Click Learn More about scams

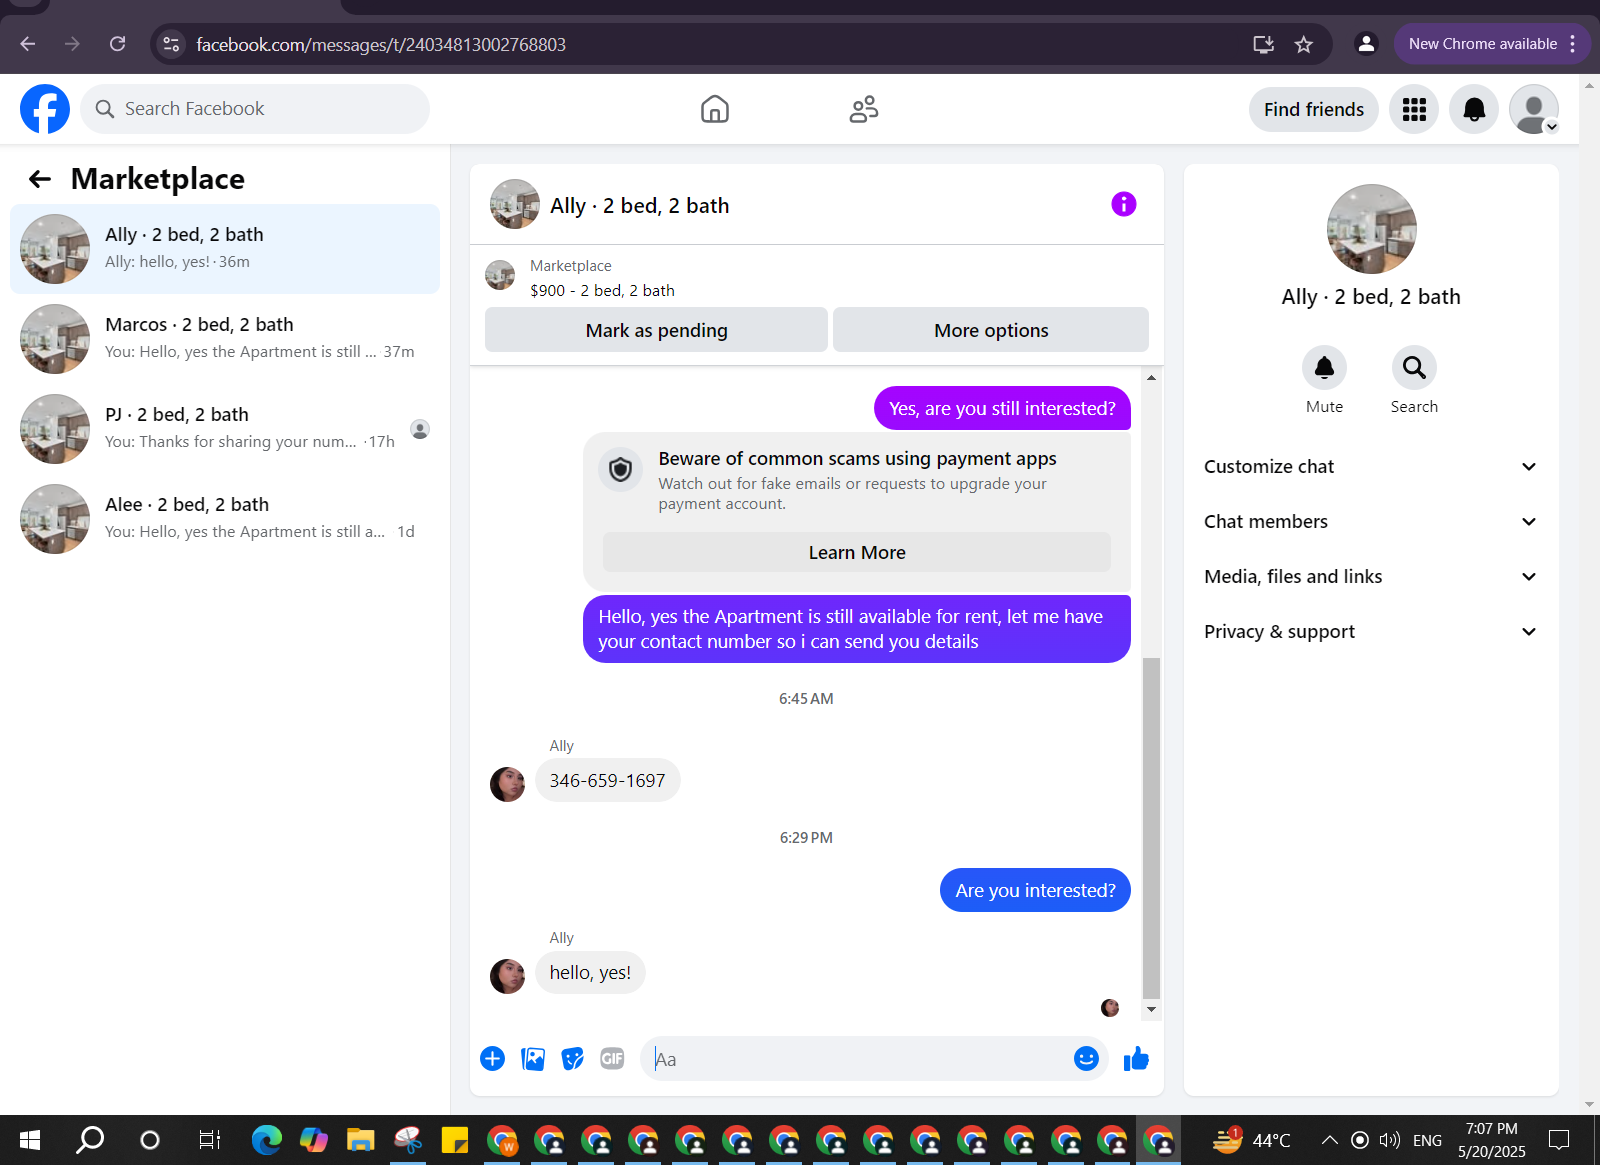857,552
